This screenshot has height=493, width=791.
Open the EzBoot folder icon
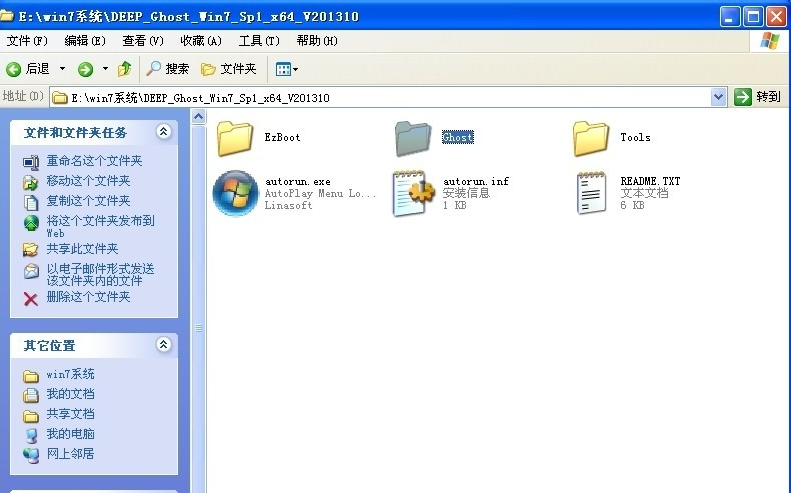[x=235, y=138]
